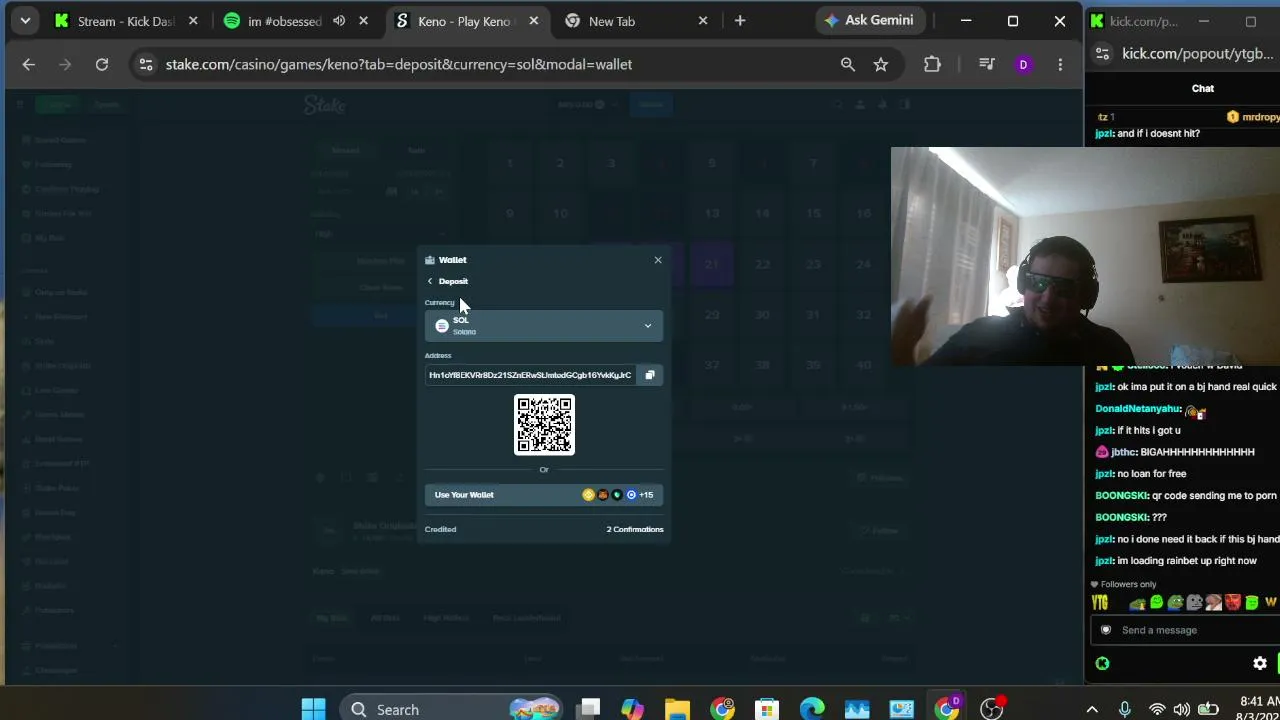
Task: Bookmark this page with the star
Action: pyautogui.click(x=881, y=64)
